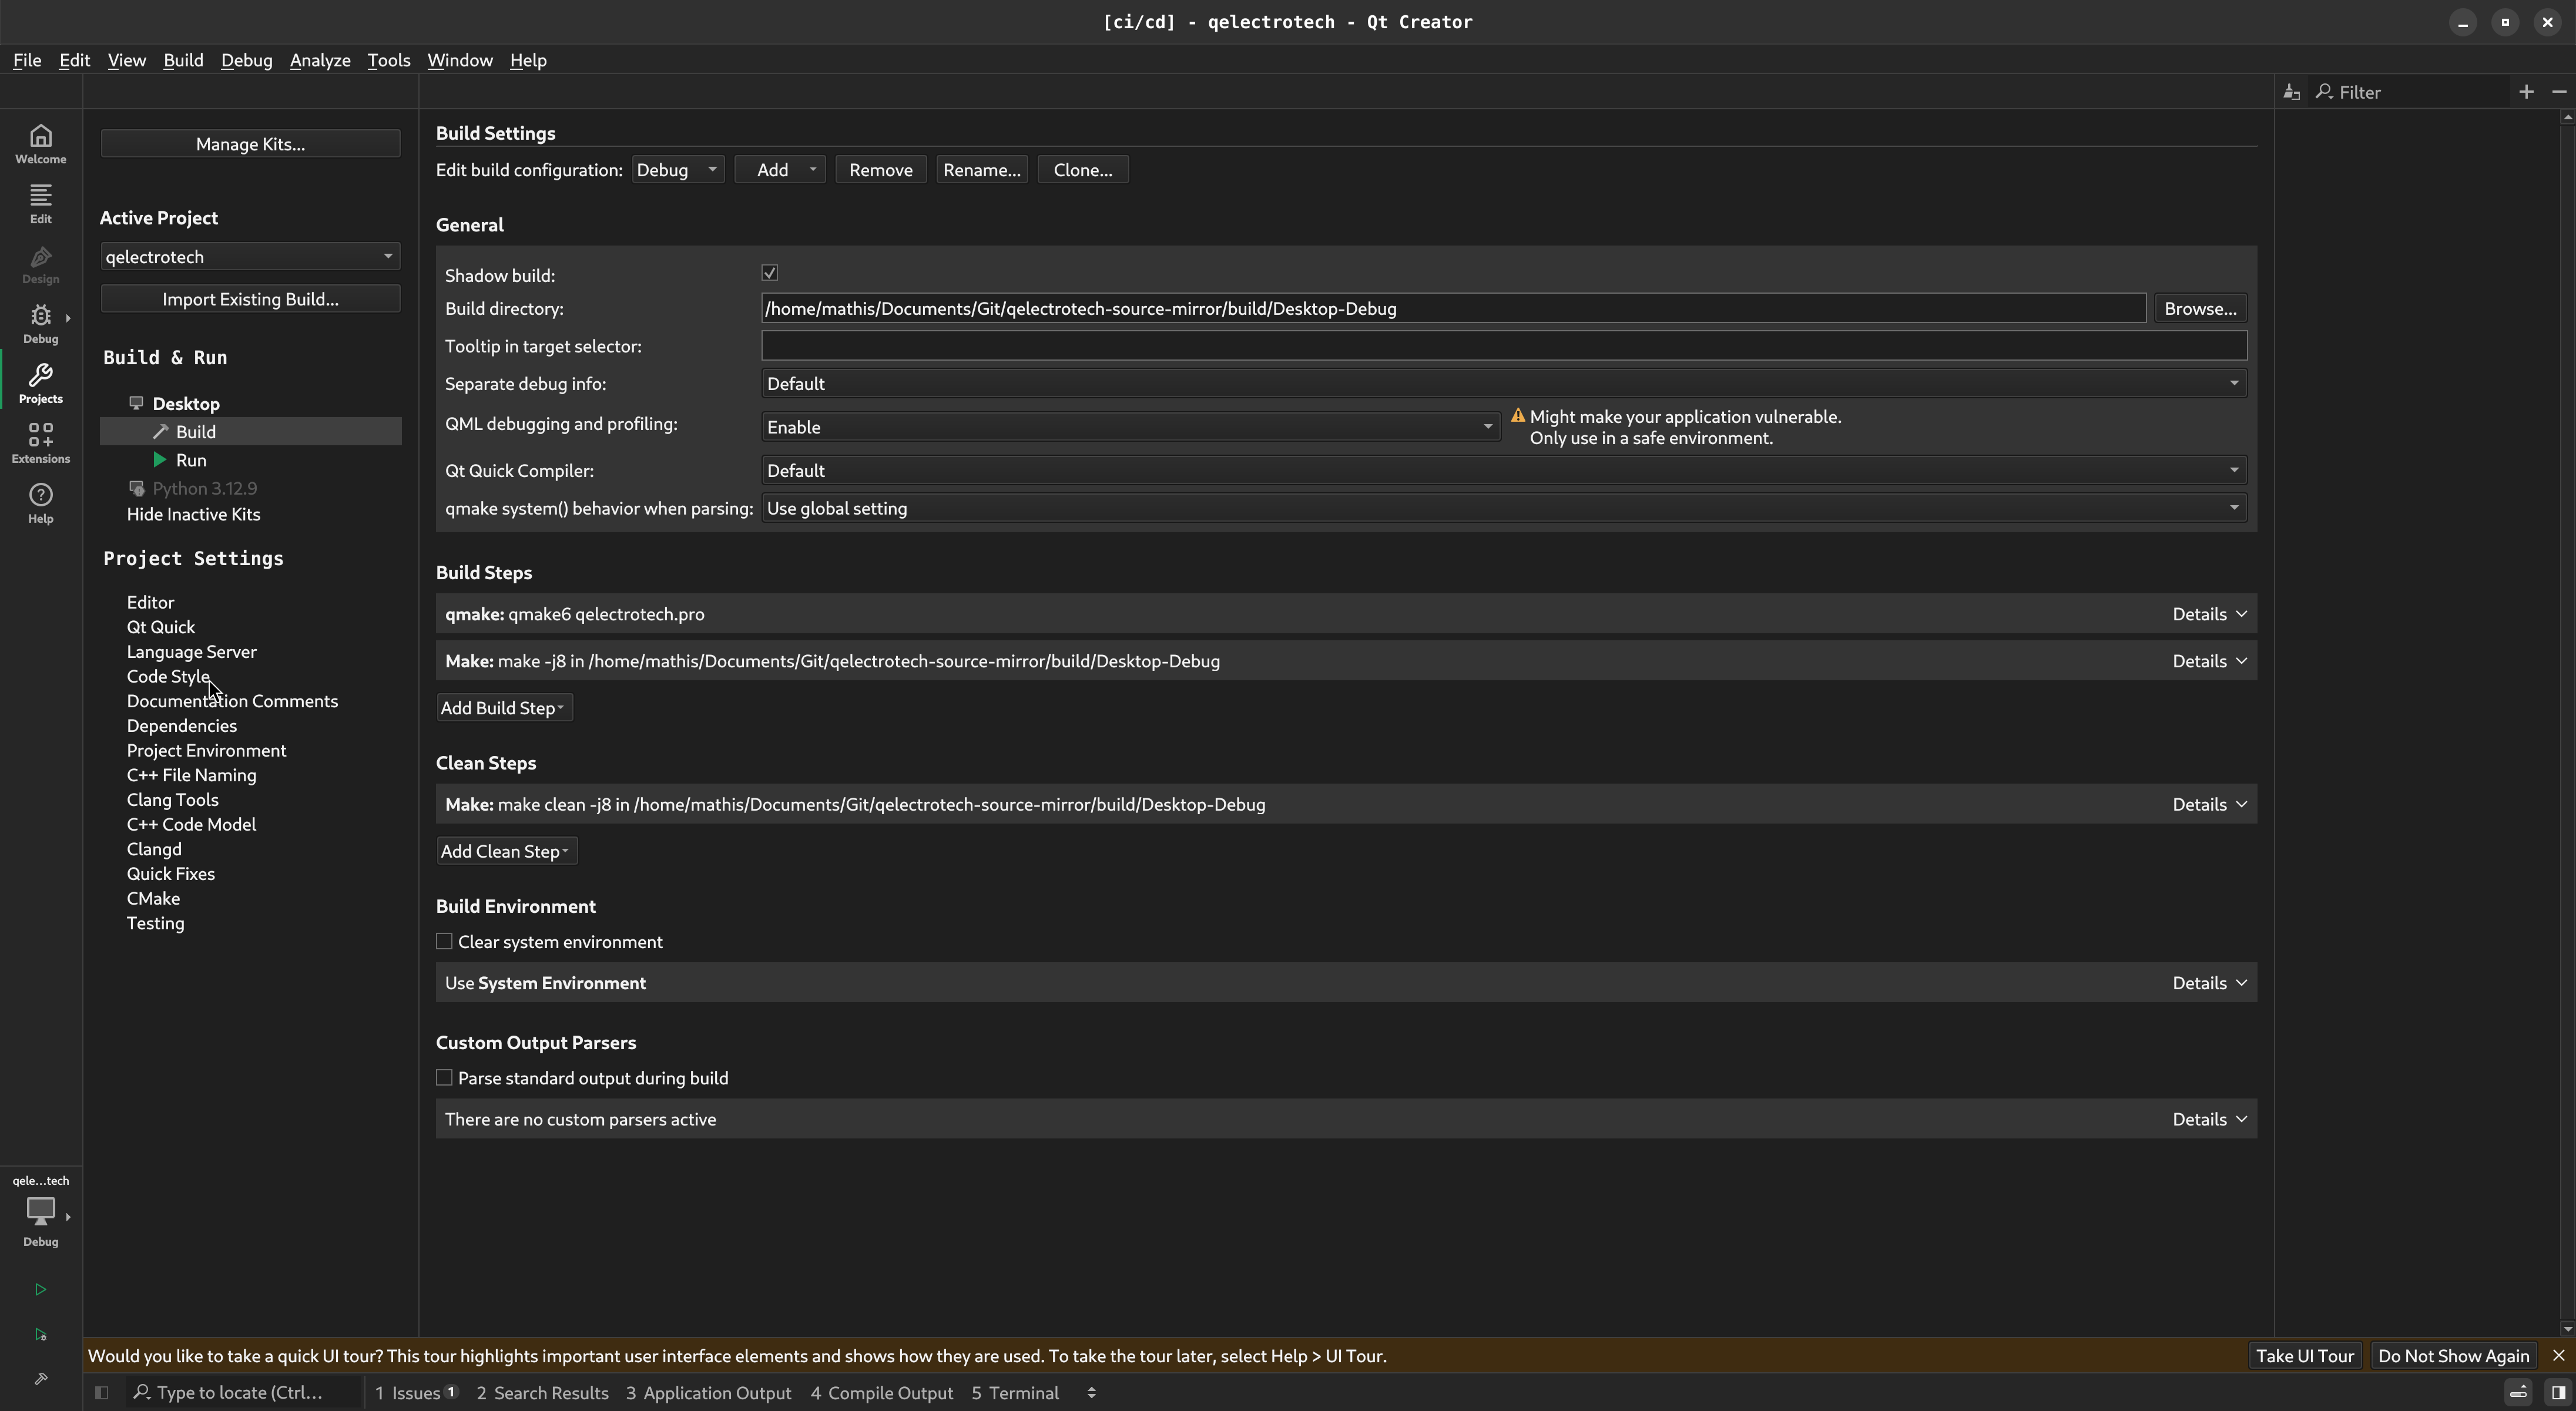
Task: Open the kit selector monitor icon
Action: click(40, 1211)
